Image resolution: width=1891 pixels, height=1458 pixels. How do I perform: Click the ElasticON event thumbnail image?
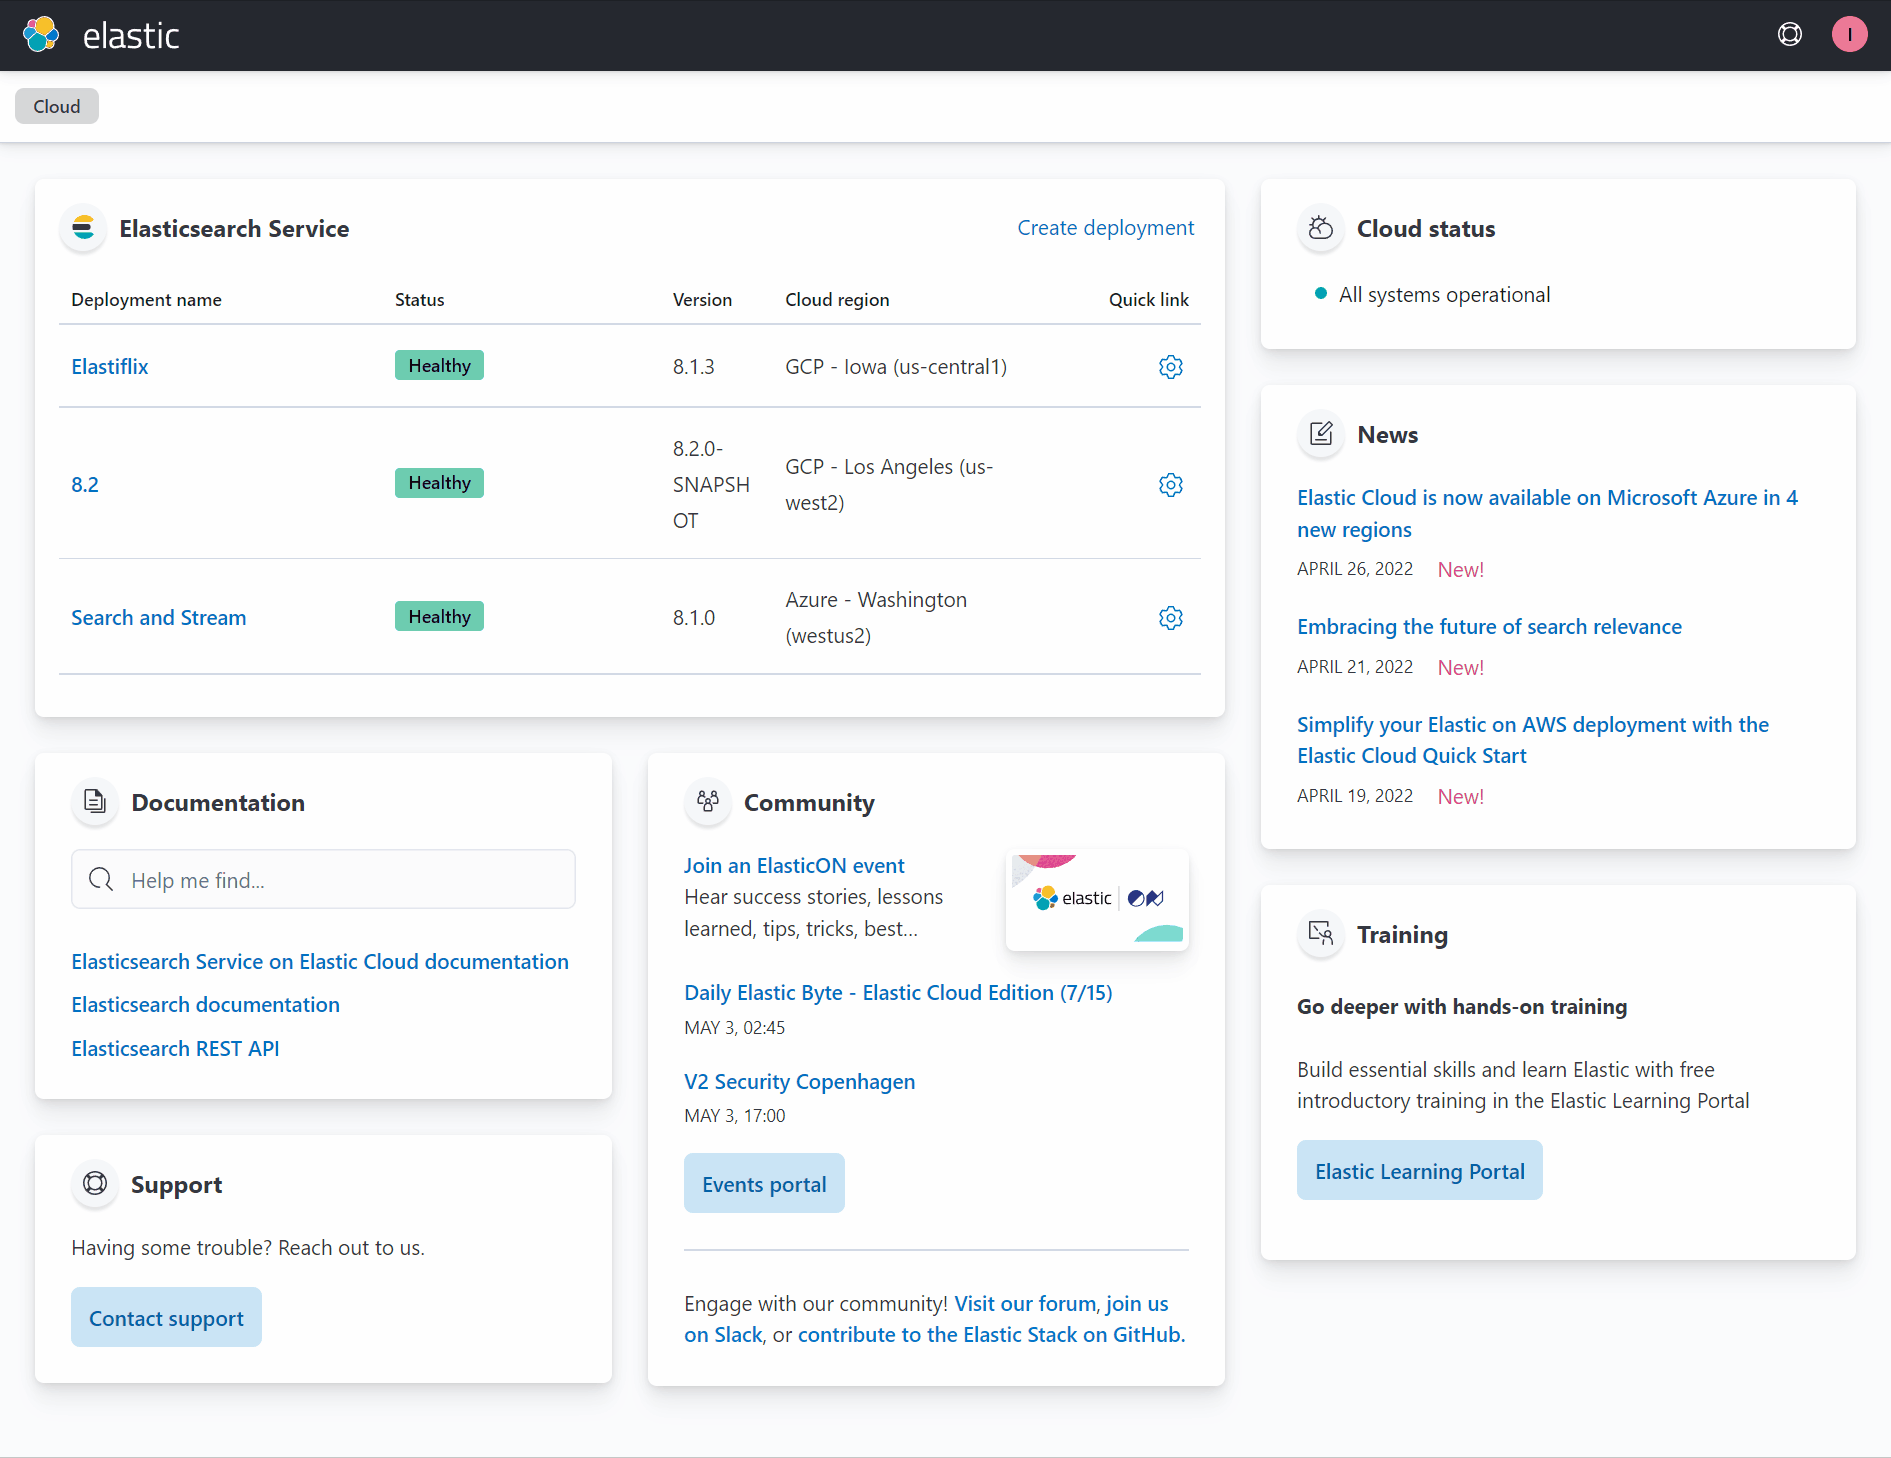pos(1097,899)
